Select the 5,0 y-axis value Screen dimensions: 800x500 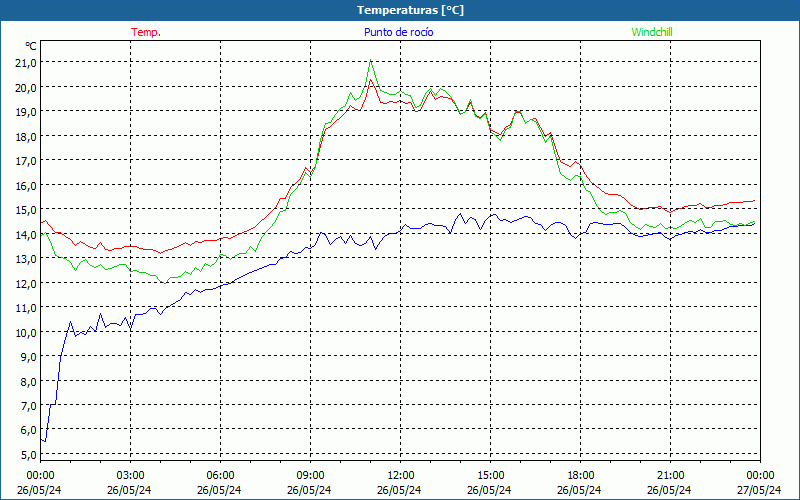25,454
